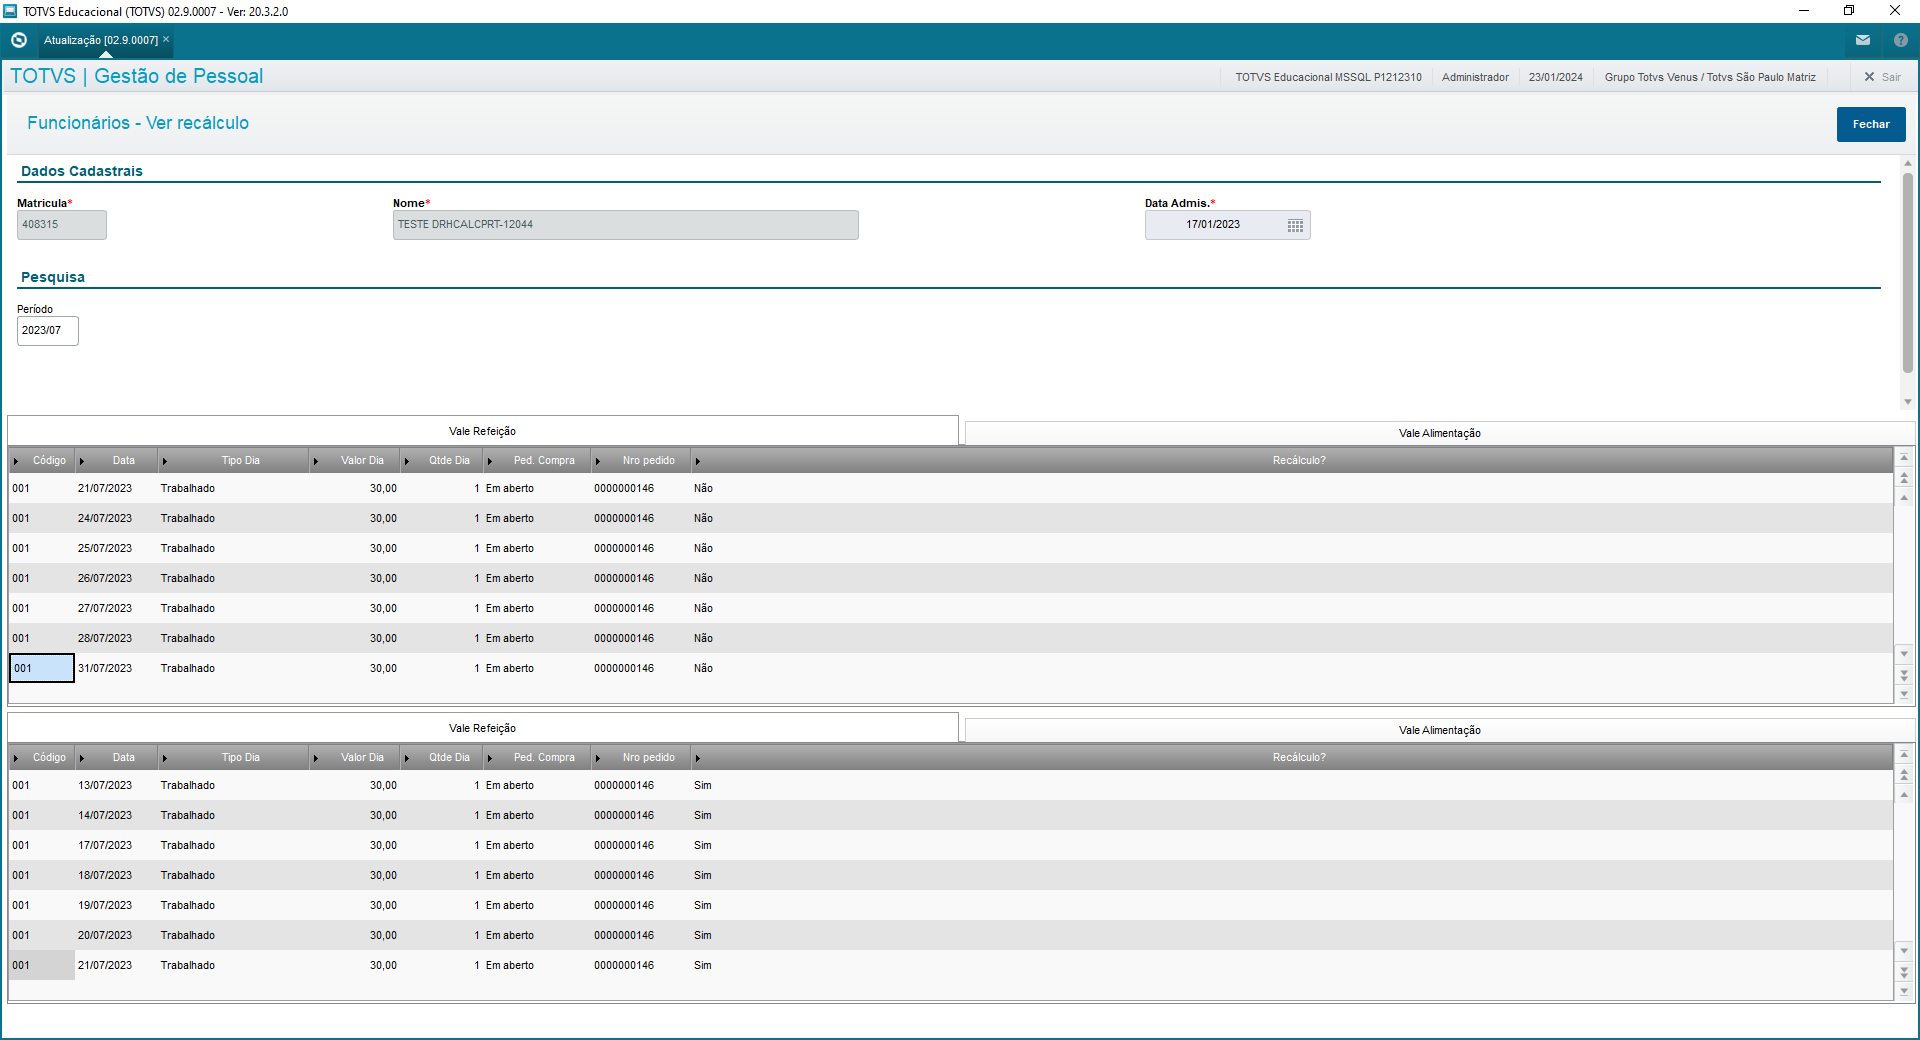Open the Data Admis. calendar picker icon
The width and height of the screenshot is (1920, 1040).
click(1295, 225)
